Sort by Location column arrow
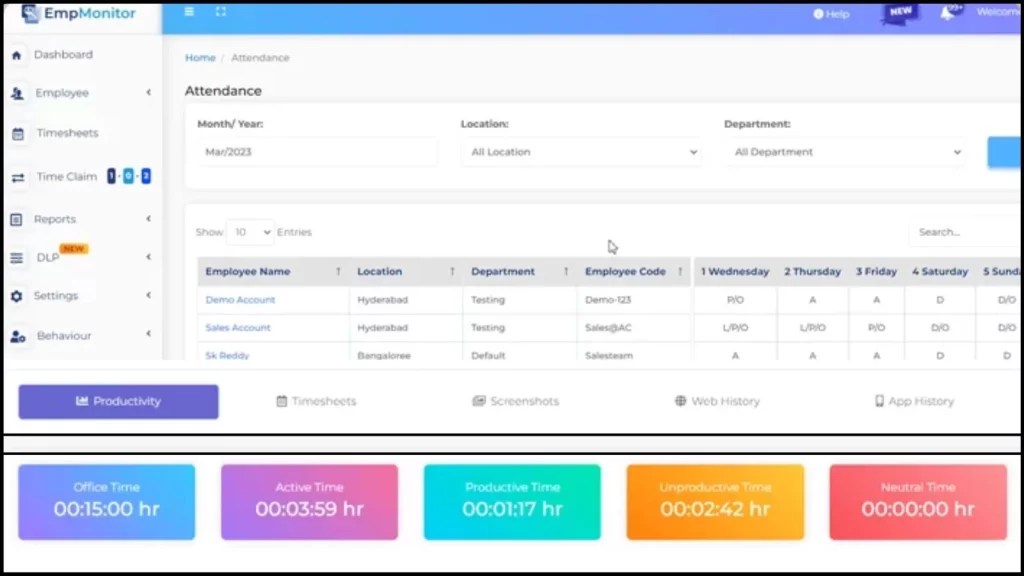This screenshot has width=1024, height=576. [x=452, y=272]
